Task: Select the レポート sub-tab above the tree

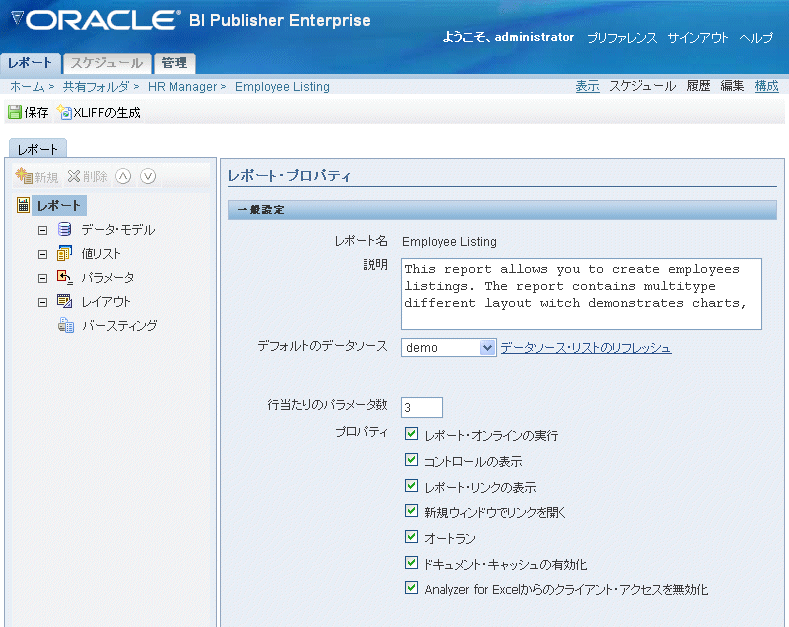Action: [38, 149]
